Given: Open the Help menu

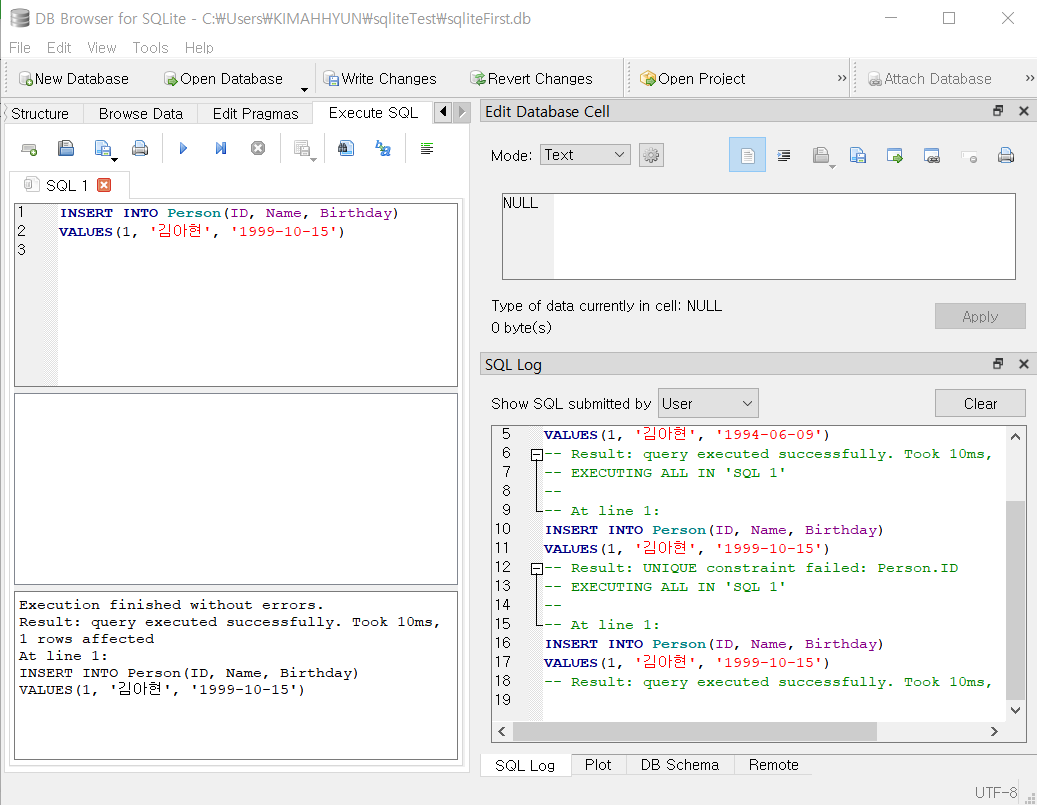Looking at the screenshot, I should tap(199, 48).
